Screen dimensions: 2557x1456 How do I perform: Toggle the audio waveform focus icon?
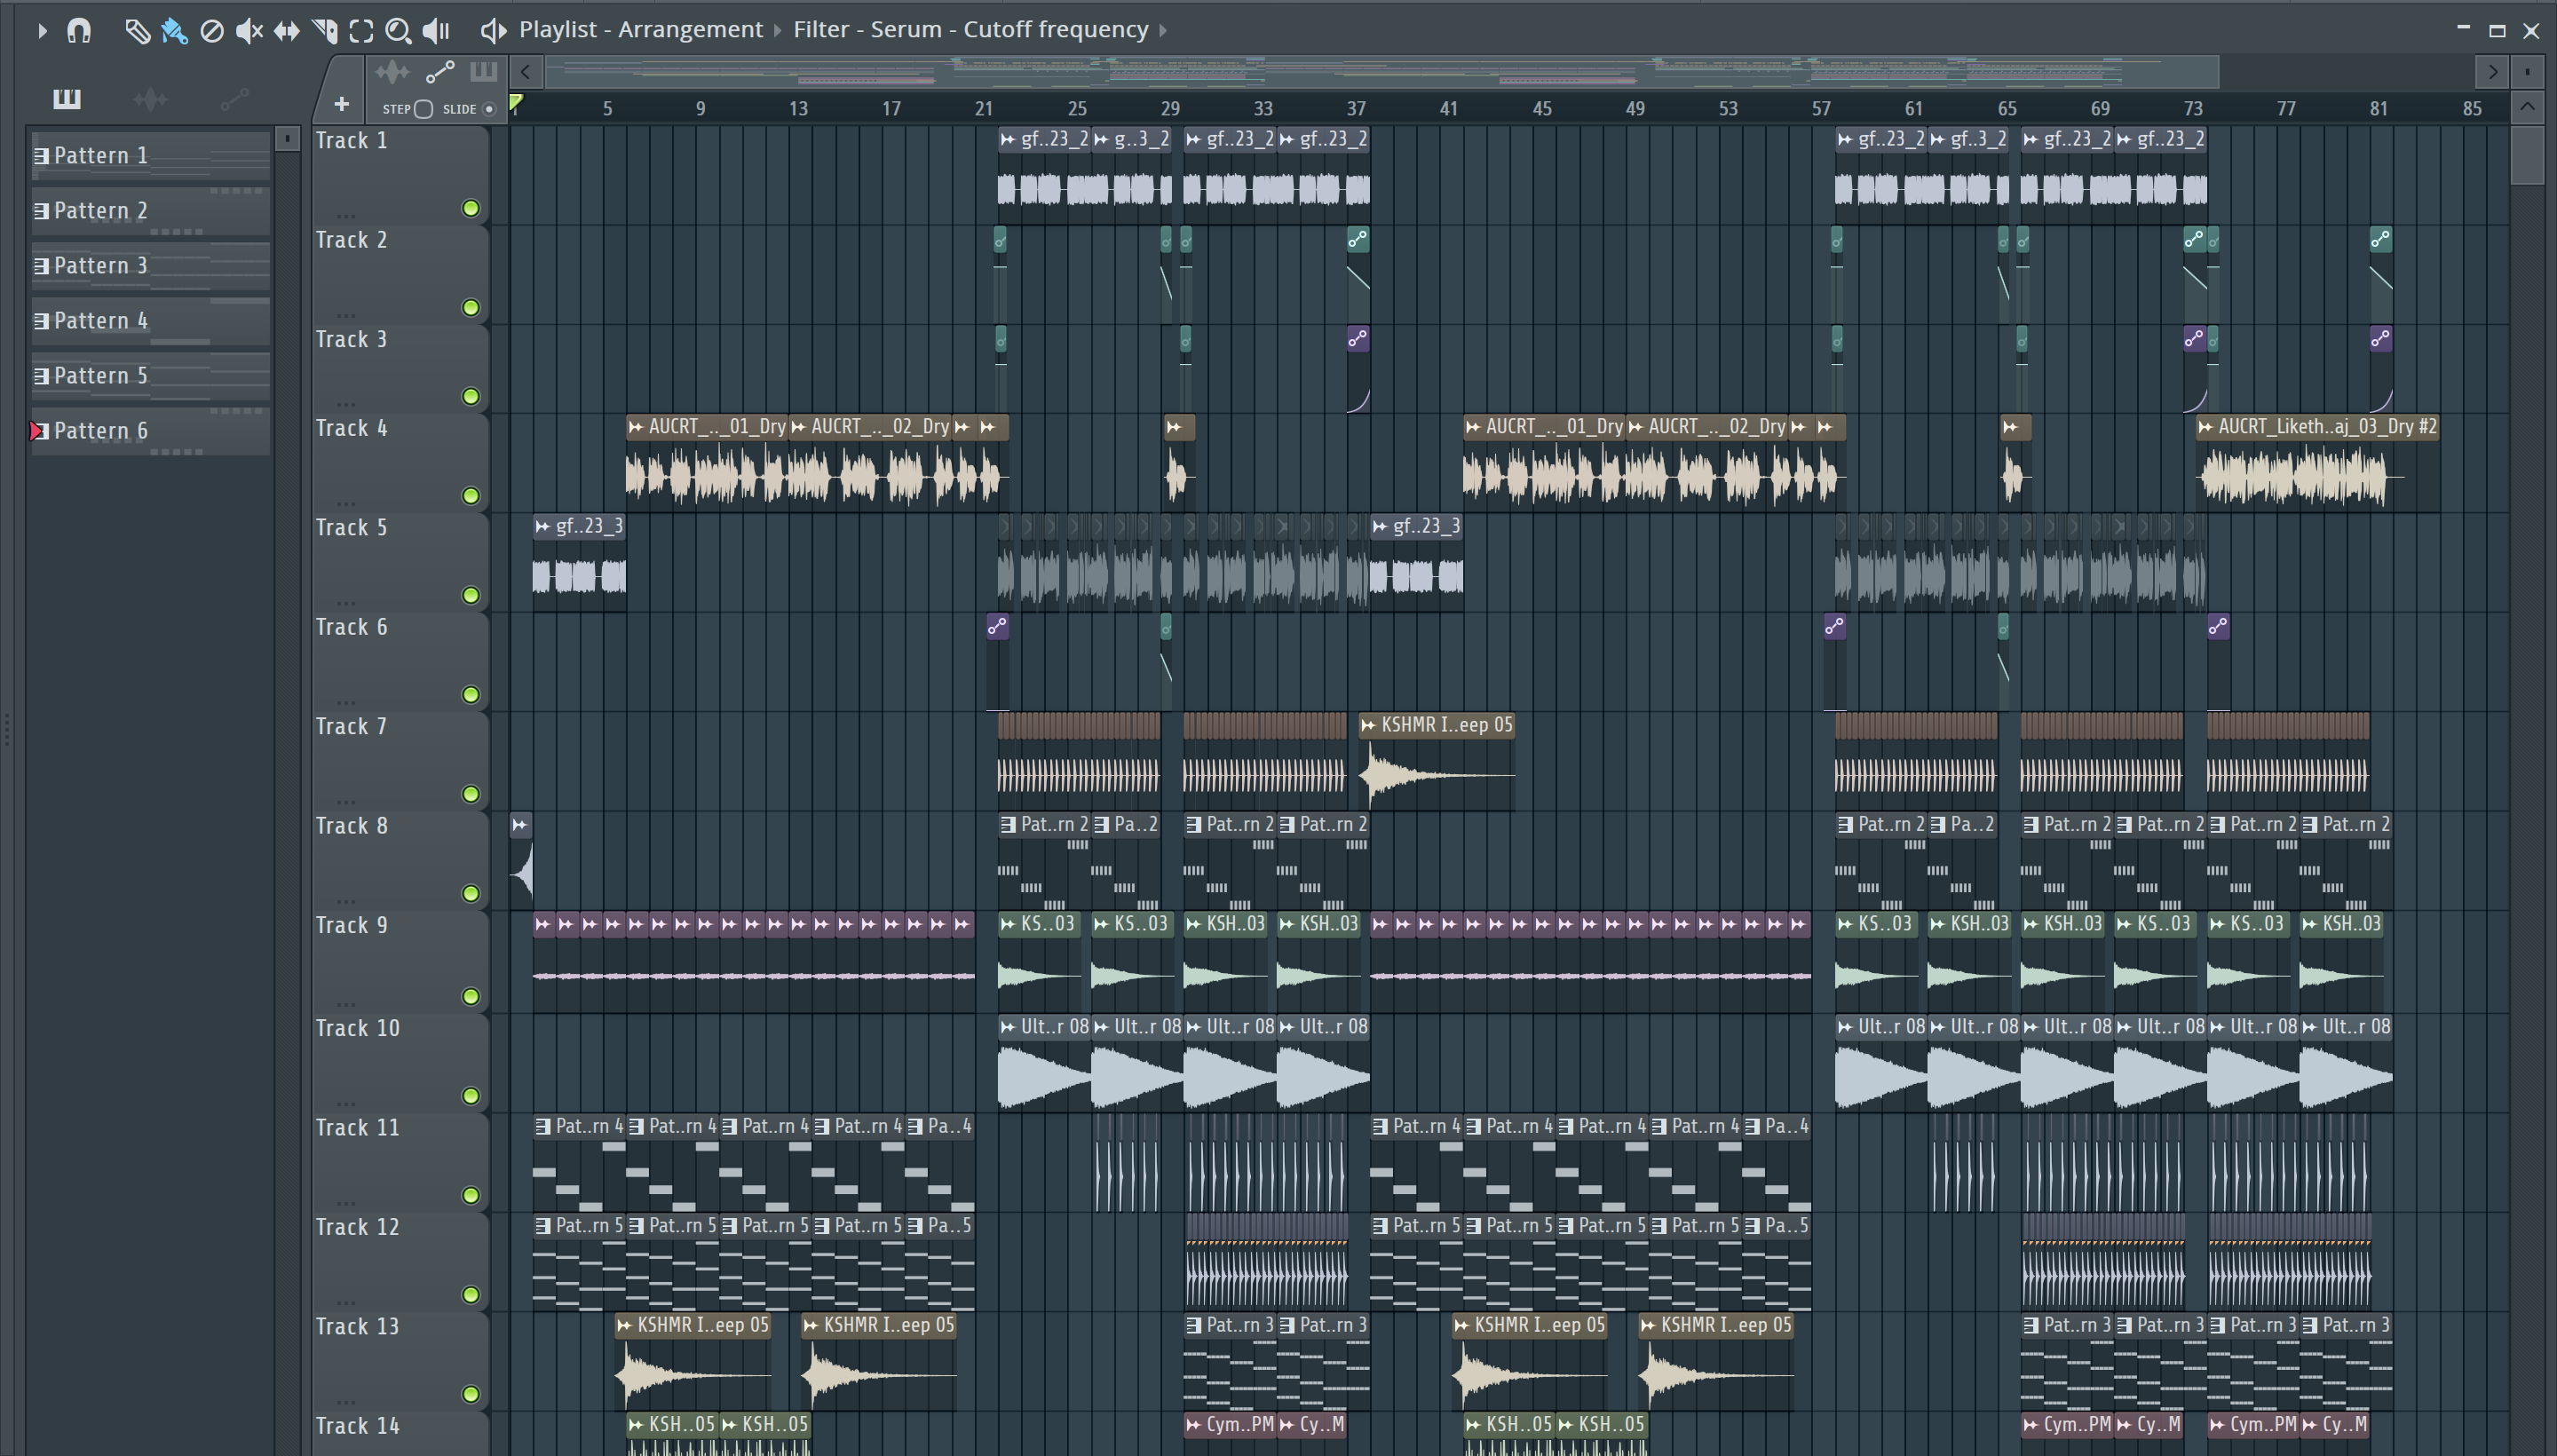[392, 72]
